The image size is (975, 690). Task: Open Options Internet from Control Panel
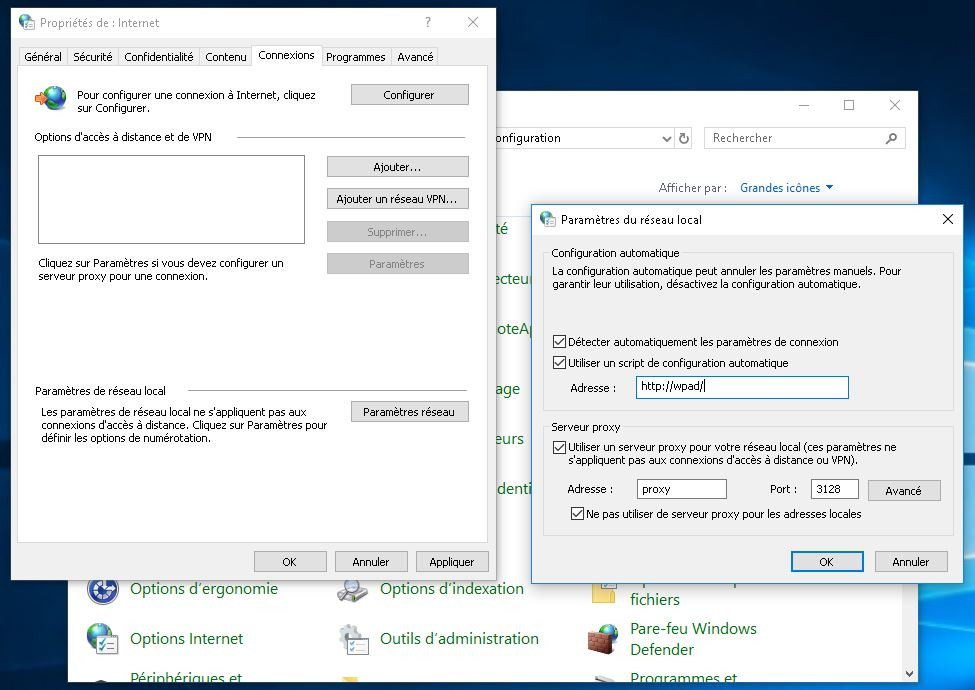185,638
